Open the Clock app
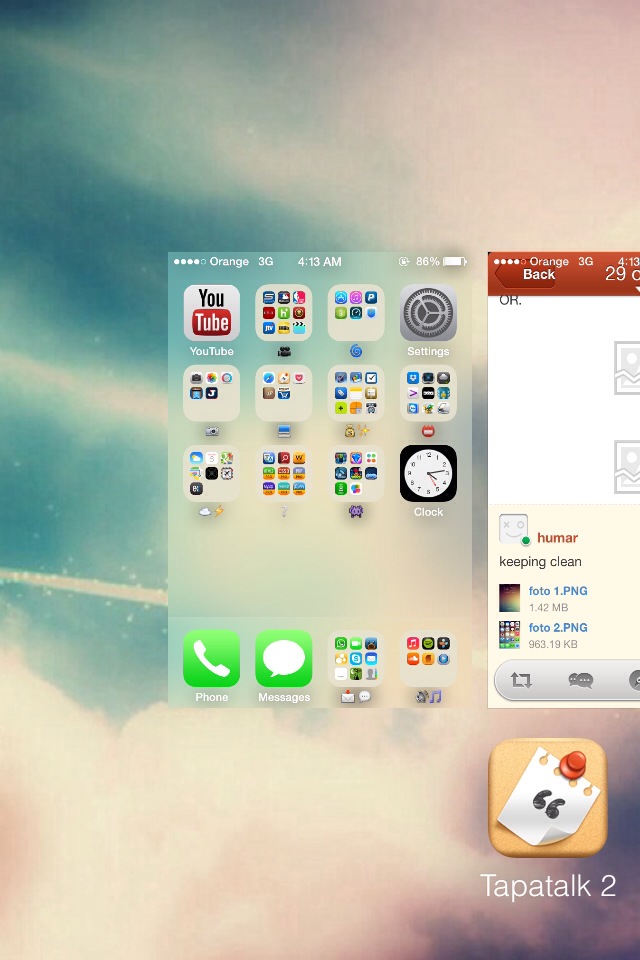This screenshot has width=640, height=960. point(428,473)
